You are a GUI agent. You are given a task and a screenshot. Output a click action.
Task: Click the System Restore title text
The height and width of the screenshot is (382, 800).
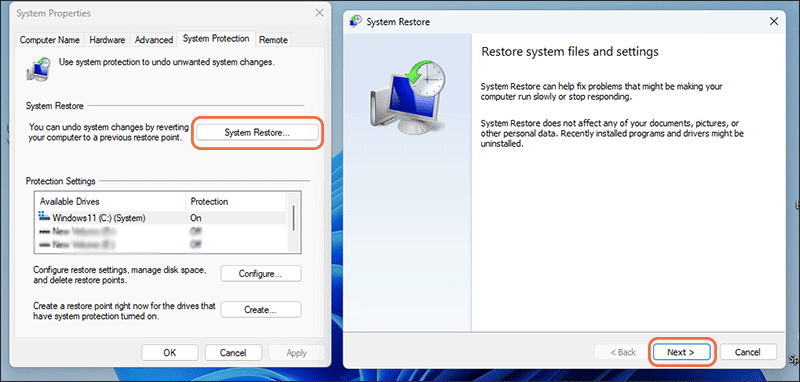point(398,22)
